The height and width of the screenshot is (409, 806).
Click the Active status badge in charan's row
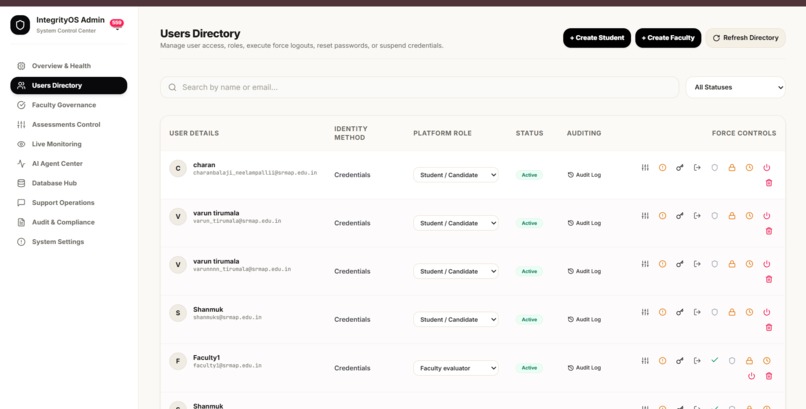click(529, 175)
